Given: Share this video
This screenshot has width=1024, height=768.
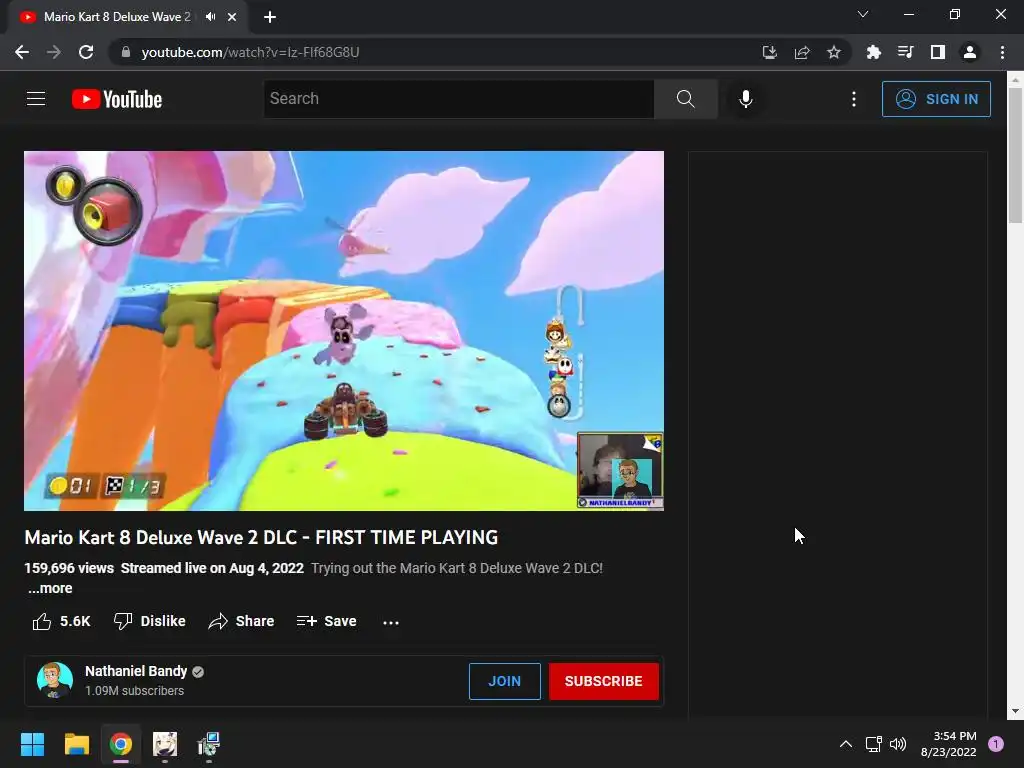Looking at the screenshot, I should click(x=241, y=621).
